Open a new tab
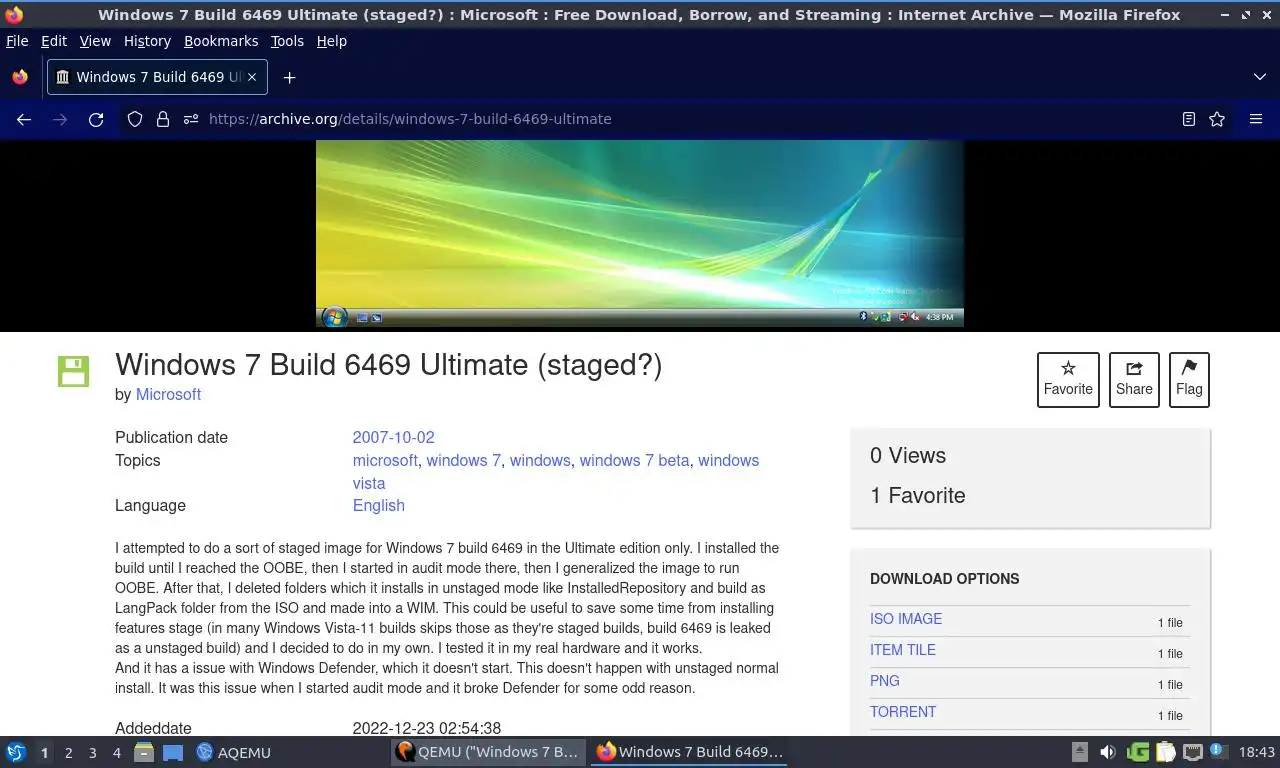The image size is (1280, 768). point(289,77)
